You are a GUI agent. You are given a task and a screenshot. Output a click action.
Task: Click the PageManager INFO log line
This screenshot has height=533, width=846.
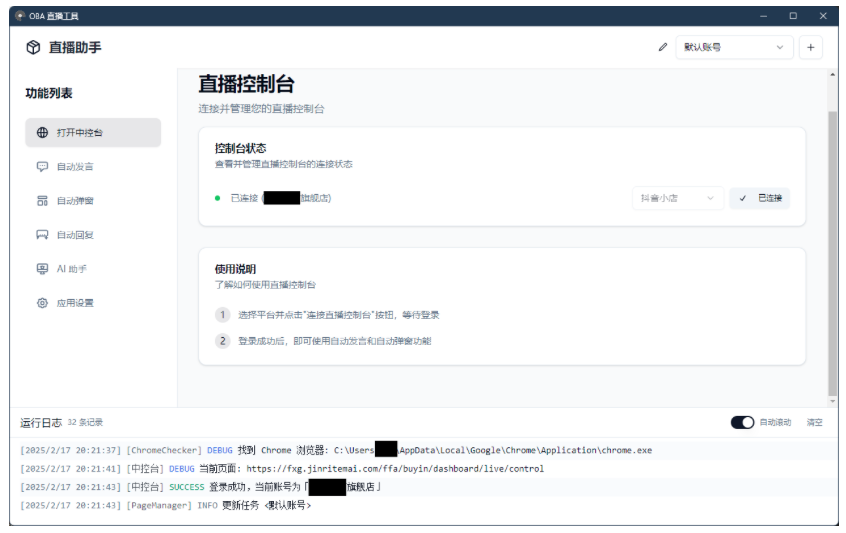pyautogui.click(x=165, y=505)
